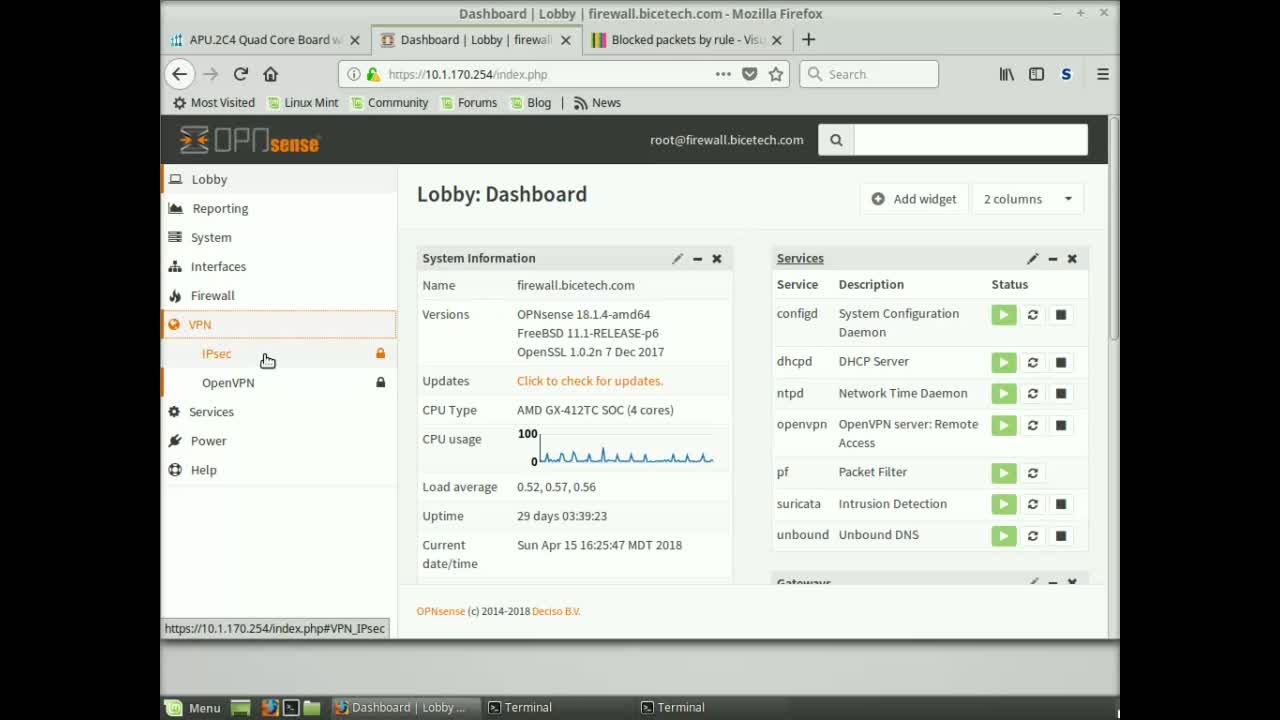This screenshot has height=720, width=1280.
Task: Remove the Services widget
Action: 1072,258
